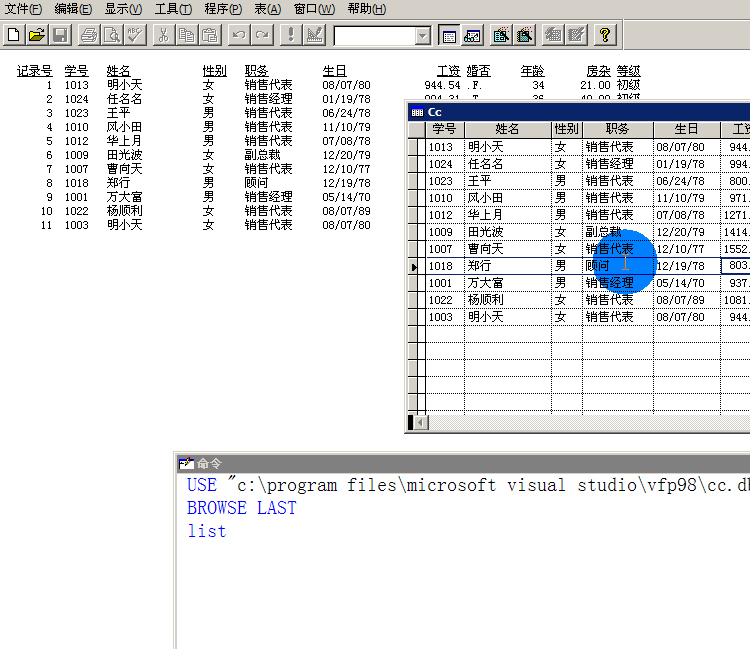Image resolution: width=750 pixels, height=649 pixels.
Task: Click the Open file folder icon
Action: [37, 35]
